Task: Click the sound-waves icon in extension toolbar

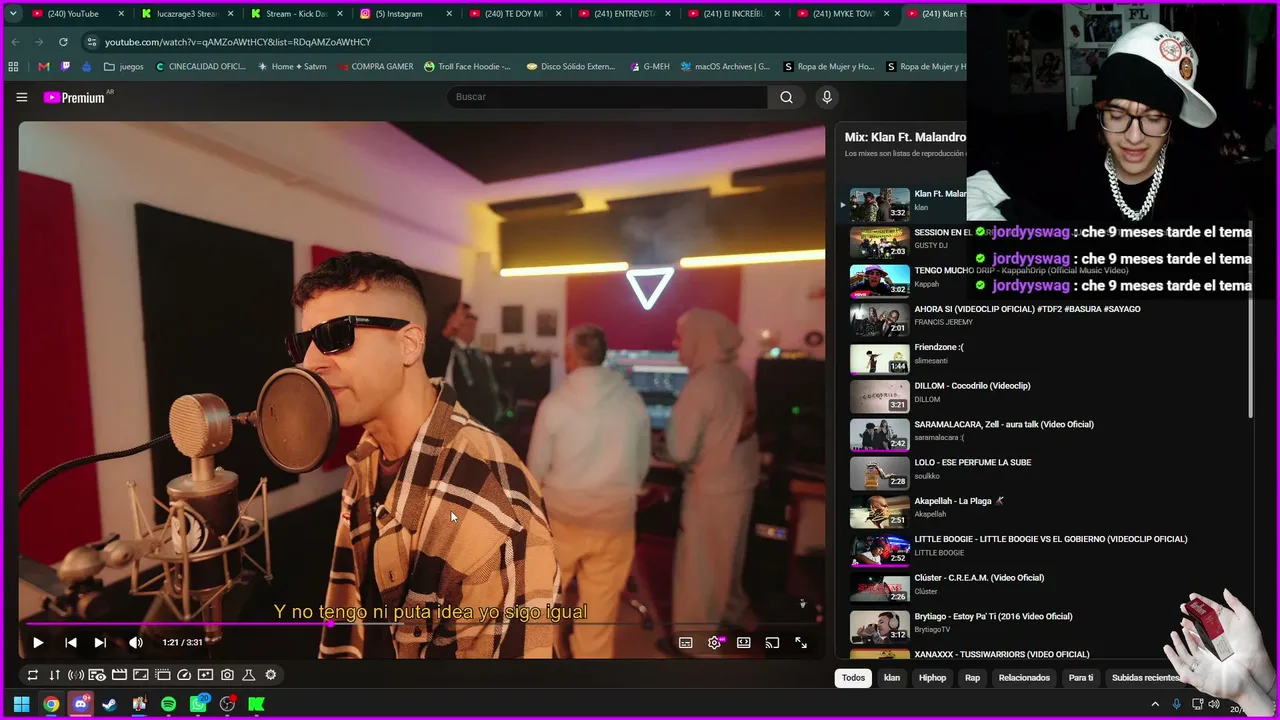Action: [x=76, y=675]
